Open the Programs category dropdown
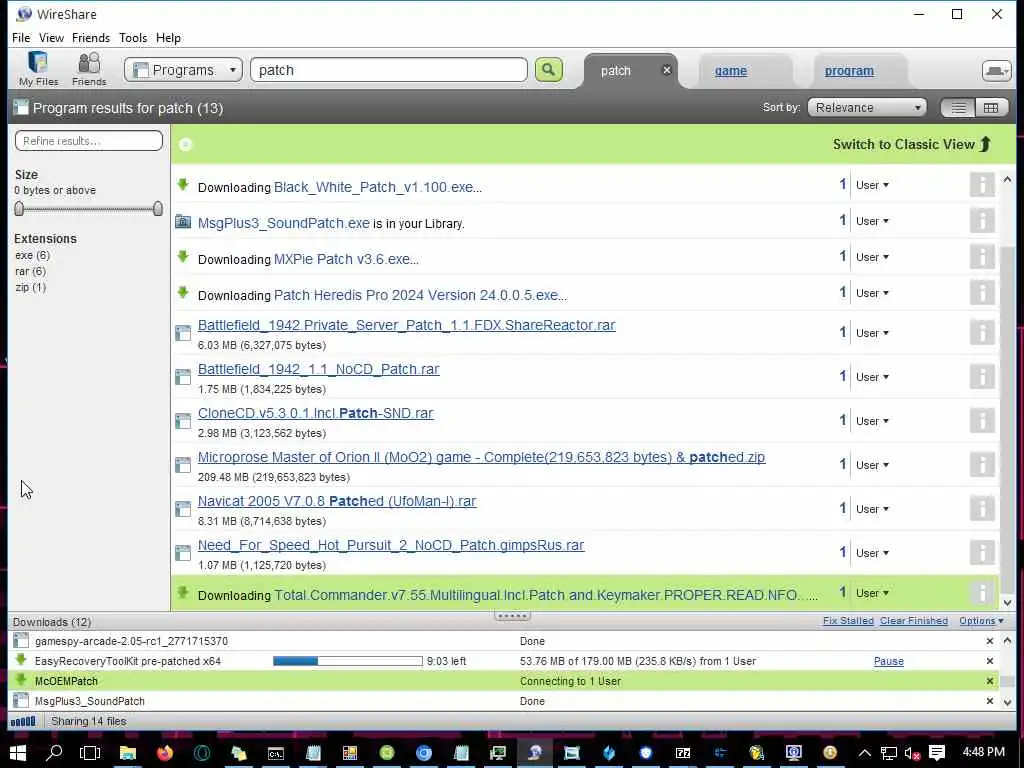 tap(184, 70)
